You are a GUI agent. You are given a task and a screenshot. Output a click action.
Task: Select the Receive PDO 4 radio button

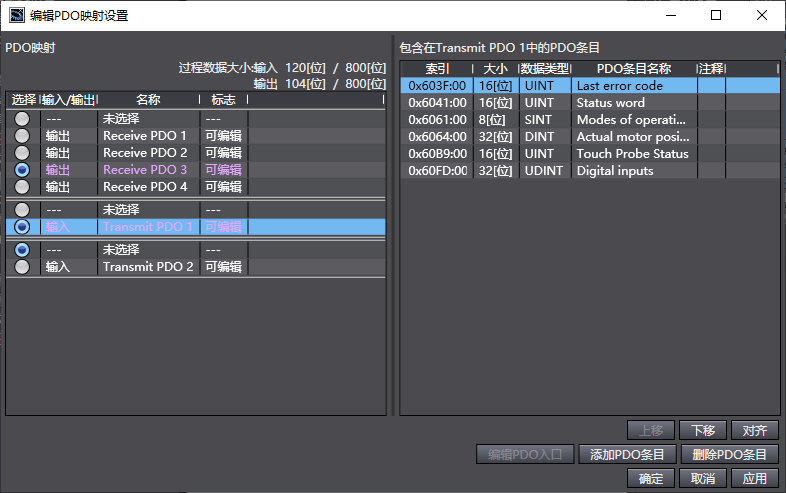coord(22,187)
